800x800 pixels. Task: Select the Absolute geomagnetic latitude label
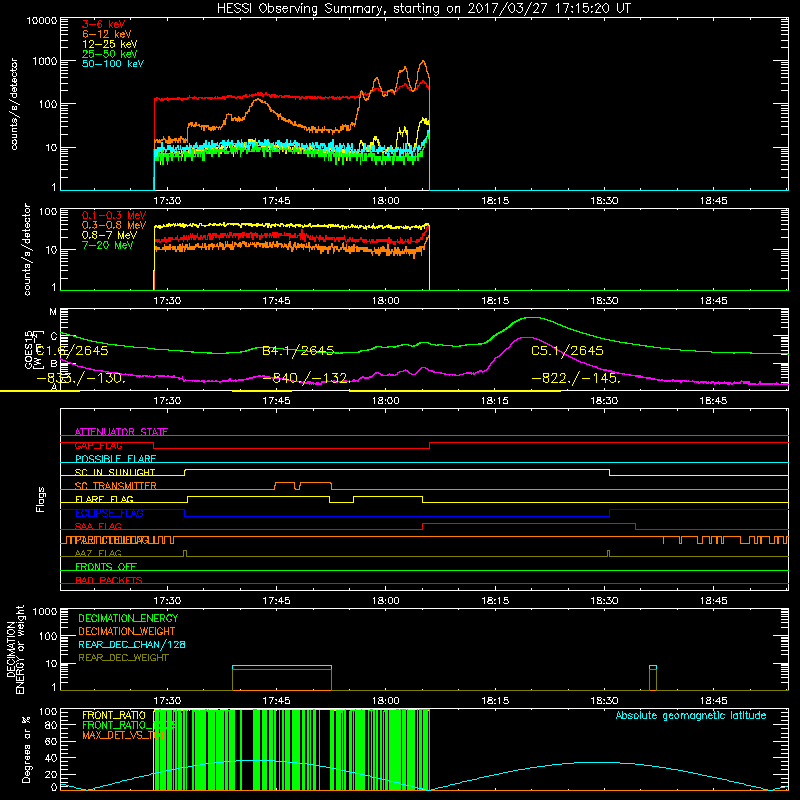pos(691,715)
